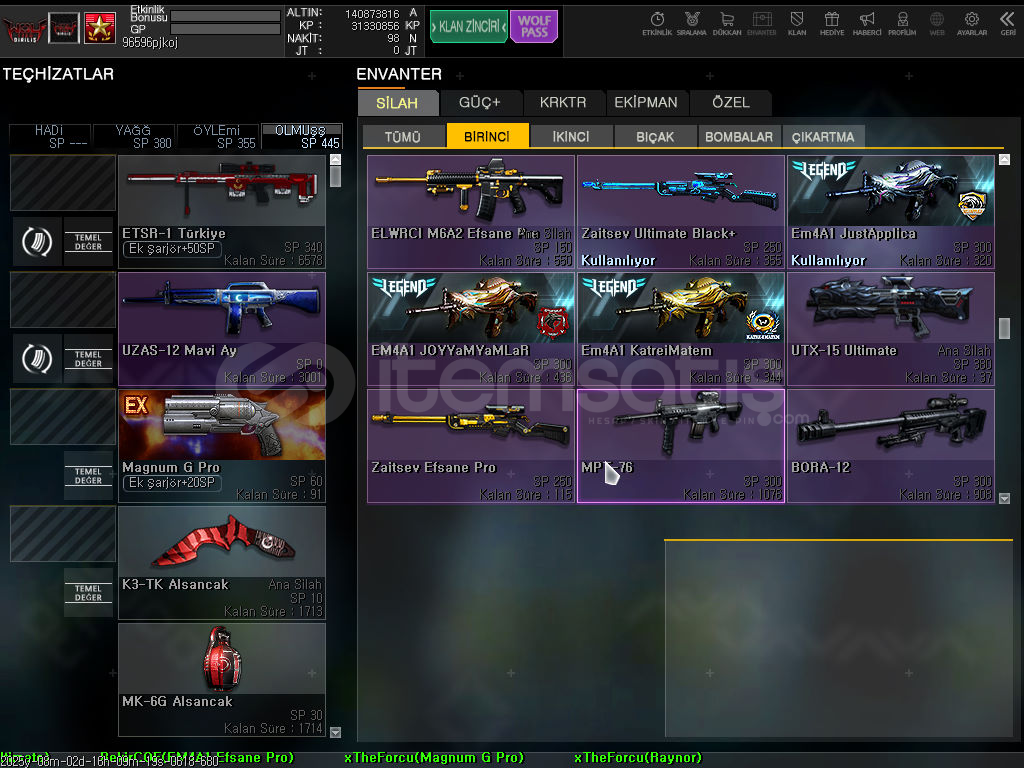Click equipment list scroll down arrow
1024x768 pixels.
coord(336,732)
